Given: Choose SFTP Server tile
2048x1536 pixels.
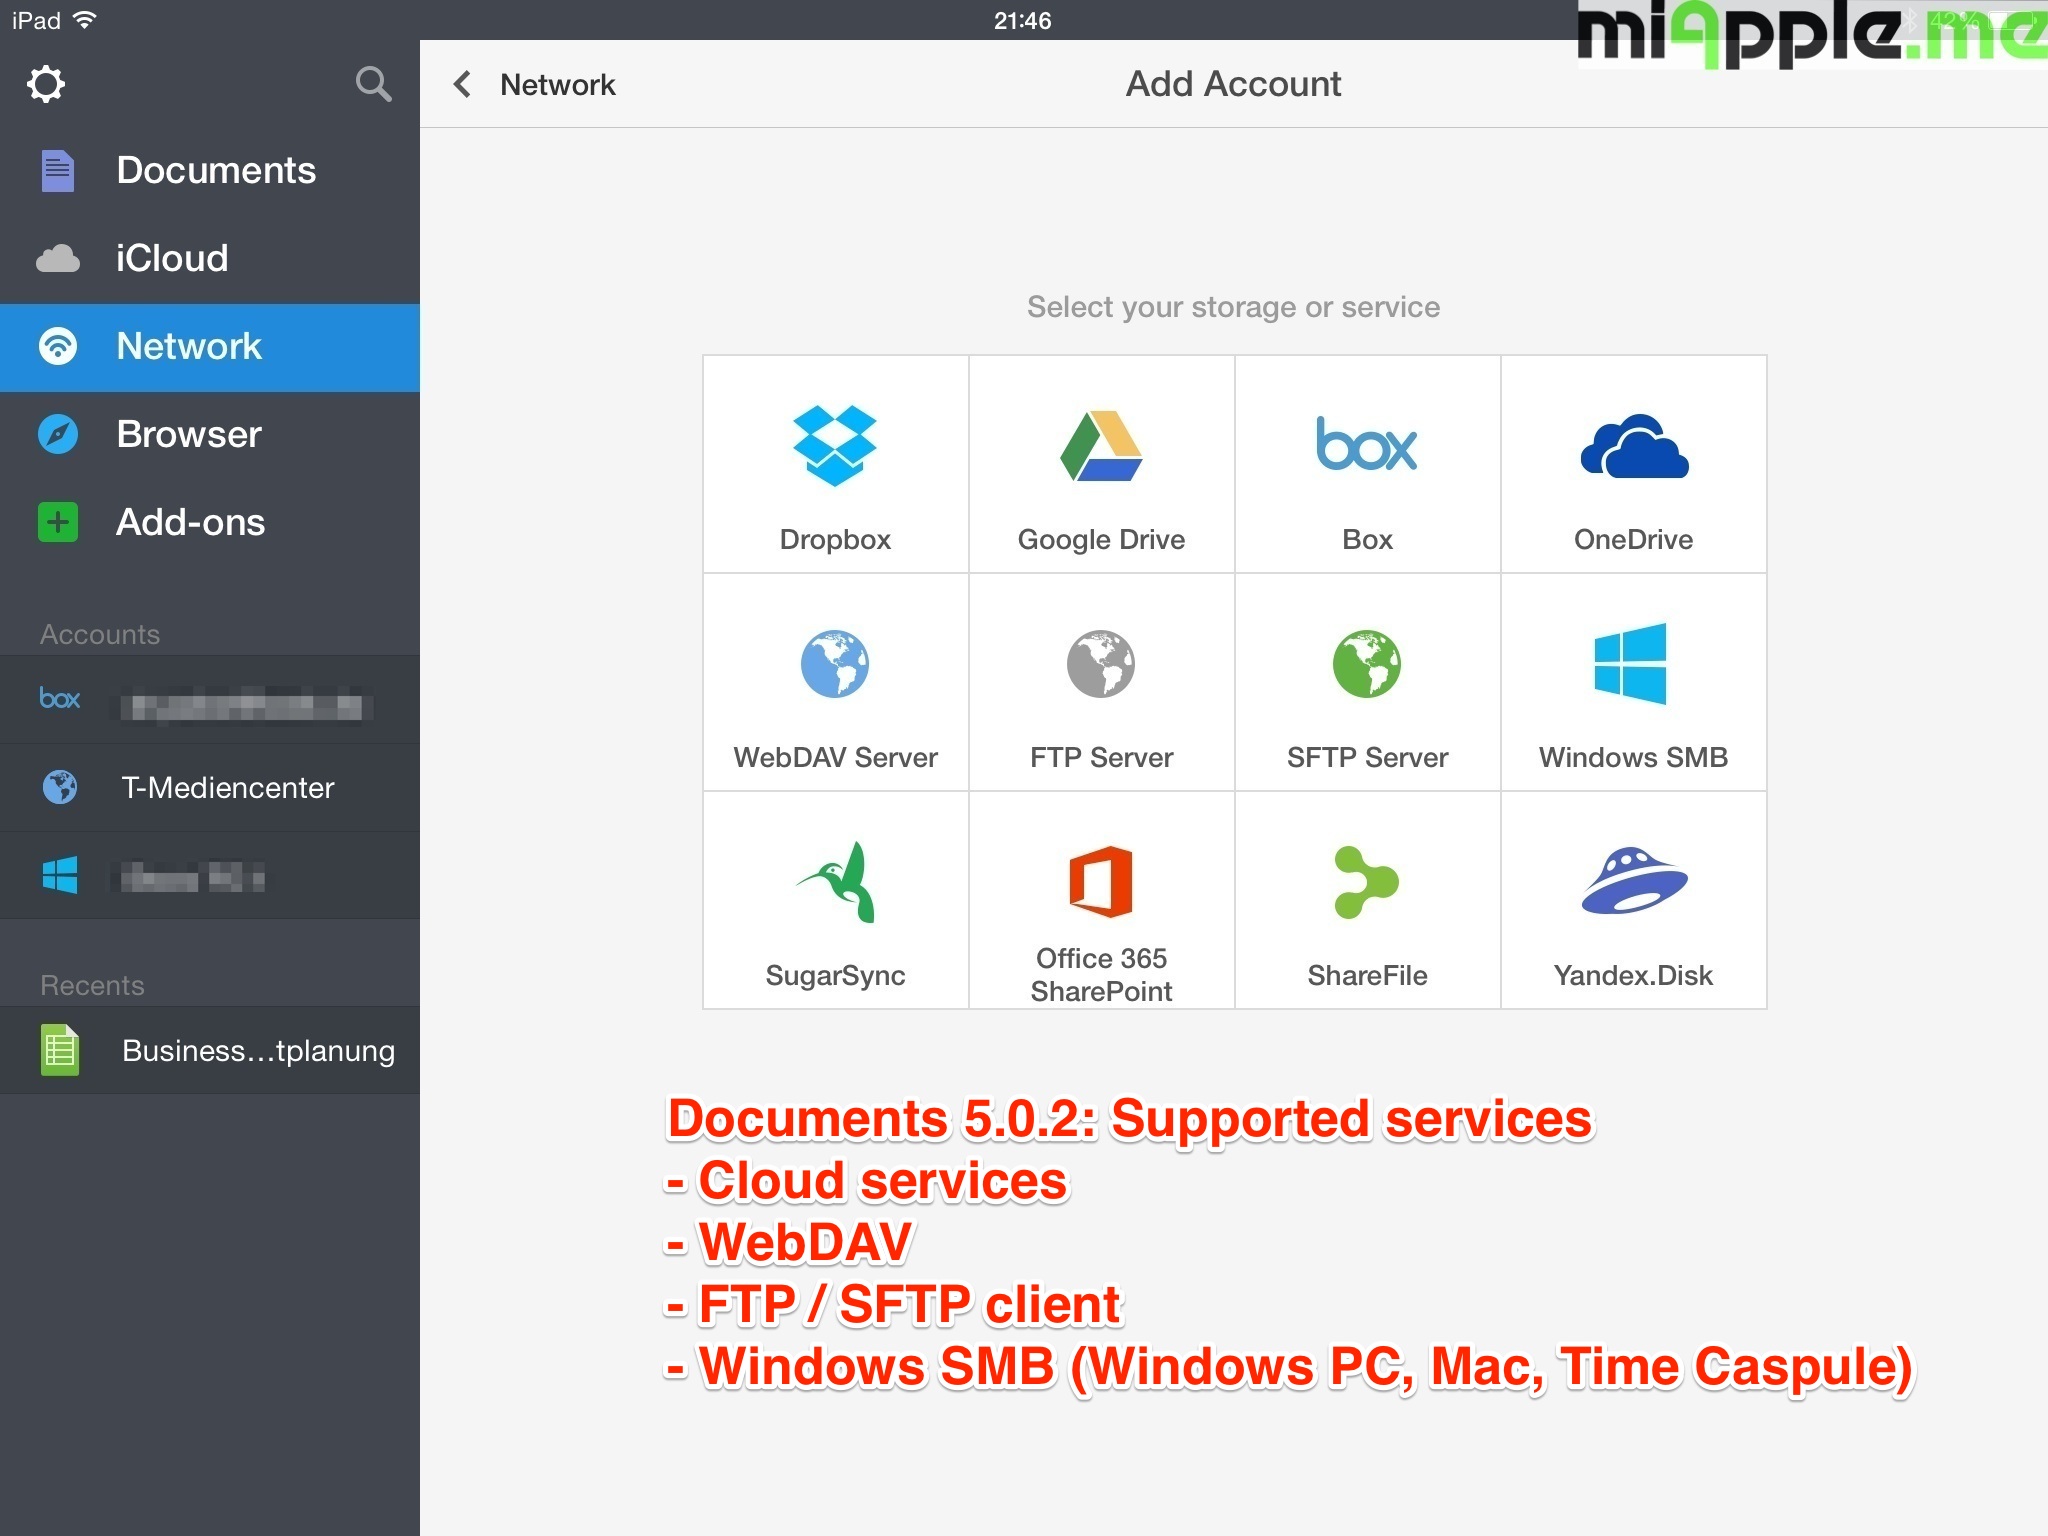Looking at the screenshot, I should click(1367, 683).
